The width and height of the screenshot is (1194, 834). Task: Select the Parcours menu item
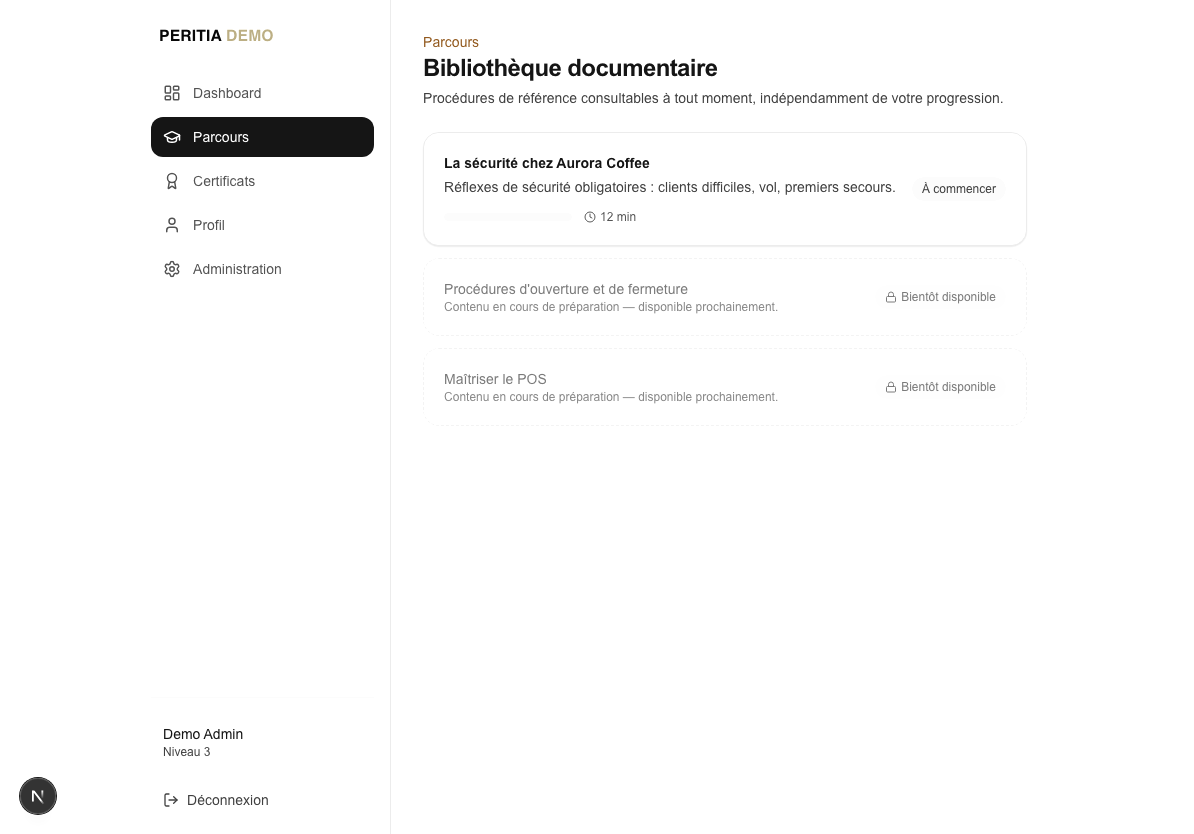coord(262,137)
